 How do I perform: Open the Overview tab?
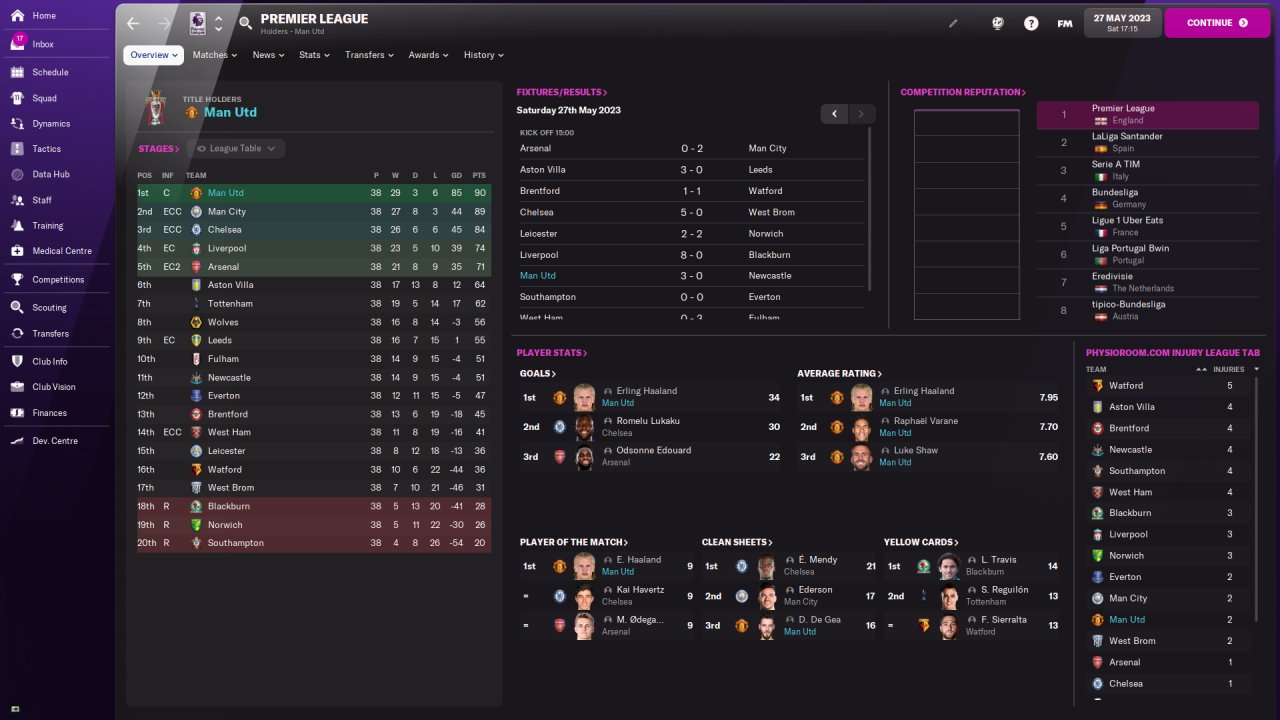click(154, 55)
